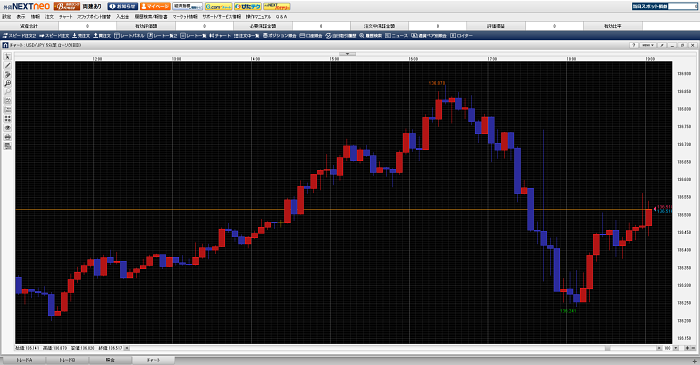700x365 pixels.
Task: Pick the trend line drawing tool
Action: pyautogui.click(x=8, y=66)
